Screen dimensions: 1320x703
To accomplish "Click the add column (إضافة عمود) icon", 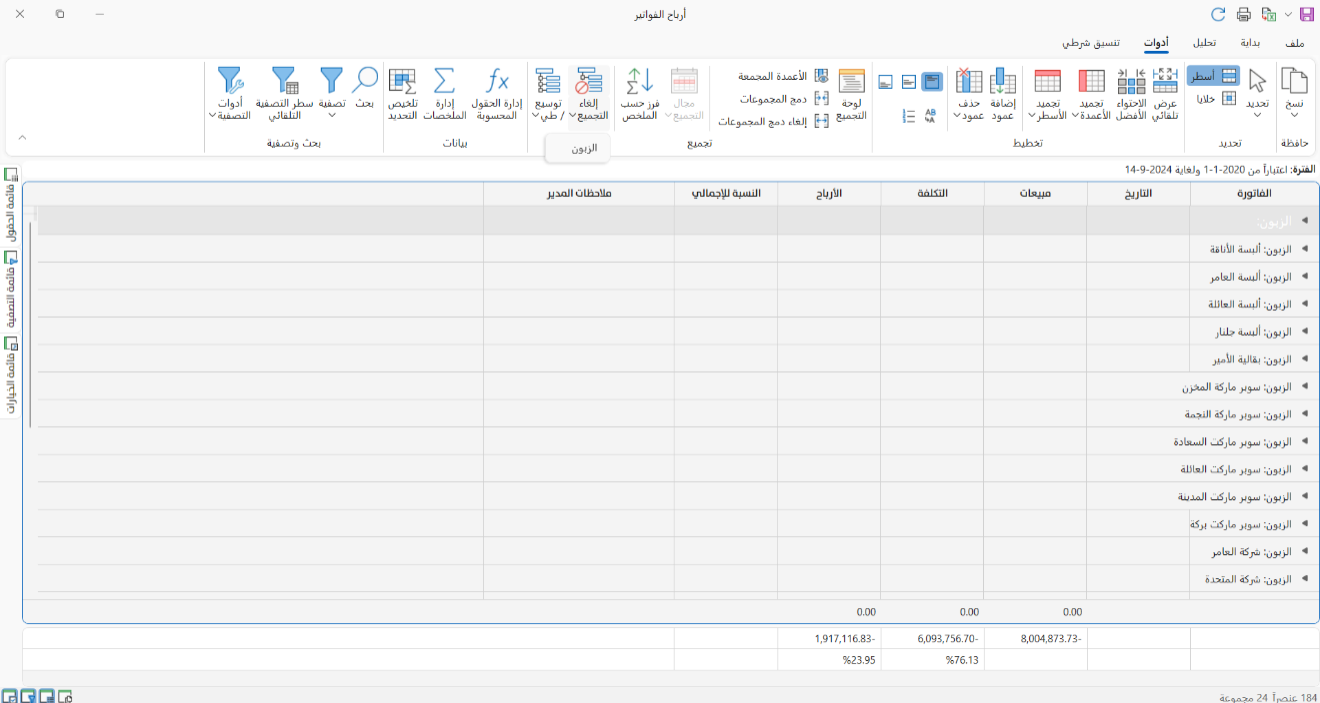I will [x=1003, y=82].
